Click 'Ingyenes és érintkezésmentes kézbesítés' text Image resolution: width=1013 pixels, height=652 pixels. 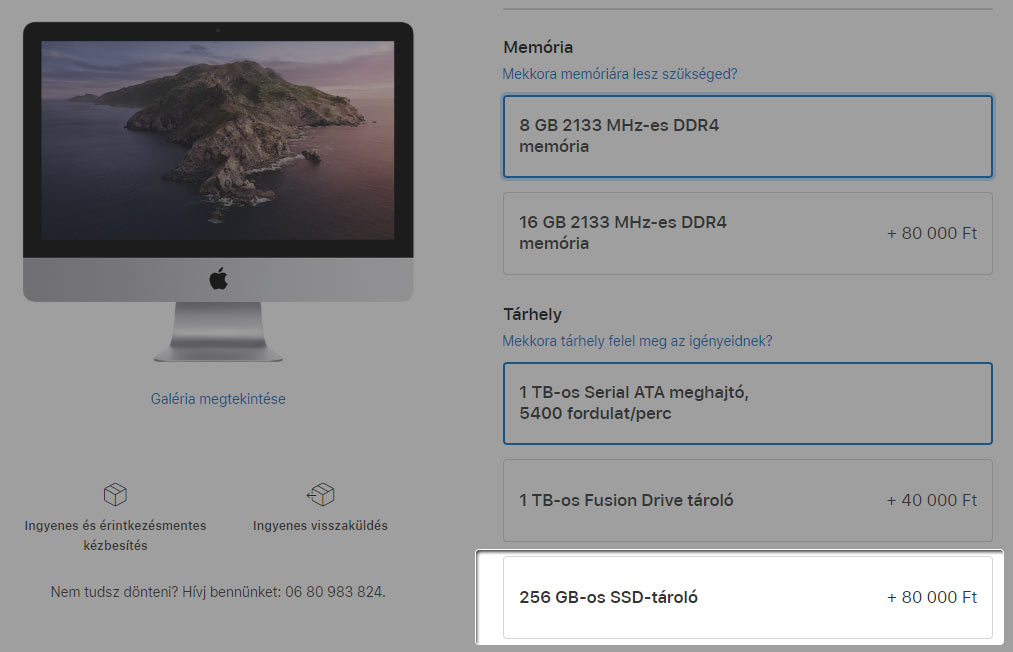[115, 535]
